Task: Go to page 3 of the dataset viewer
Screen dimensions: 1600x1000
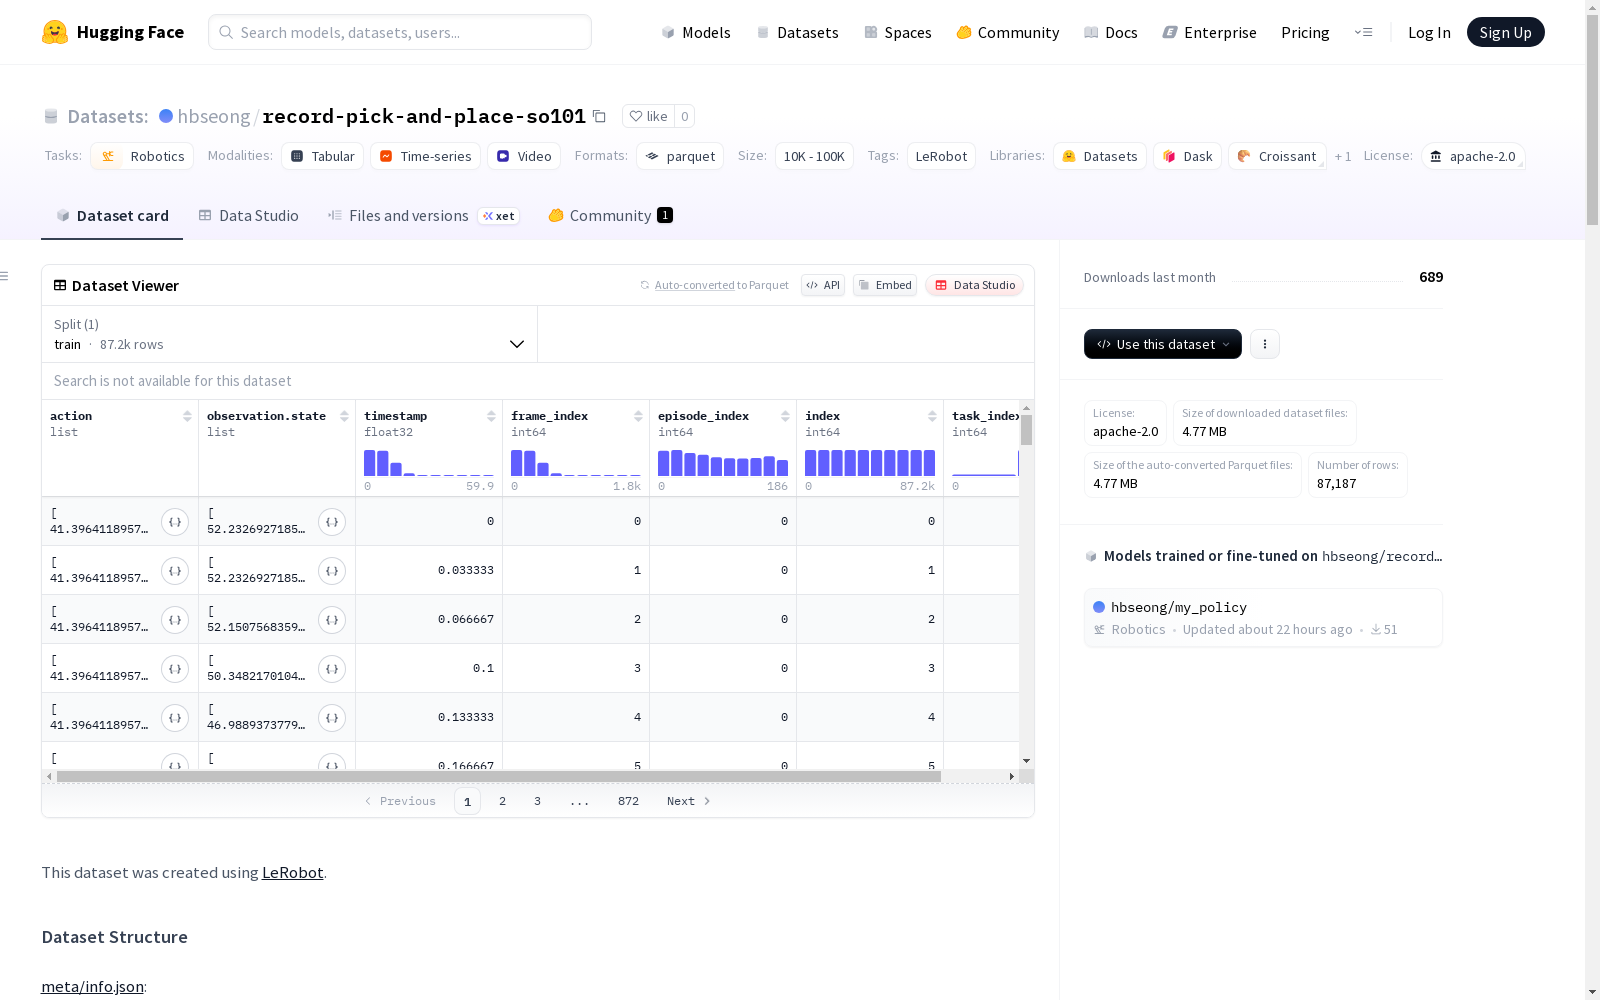Action: [x=537, y=801]
